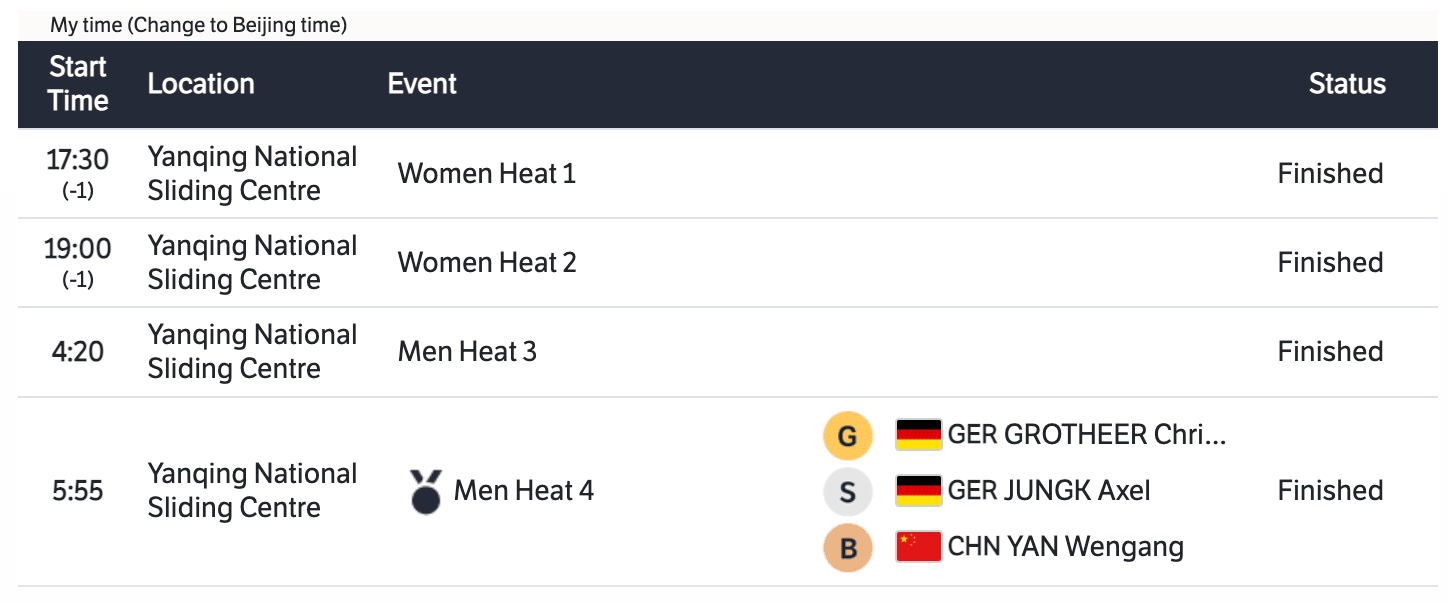Click the Location column header
Screen dimensions: 1449x602
point(201,84)
